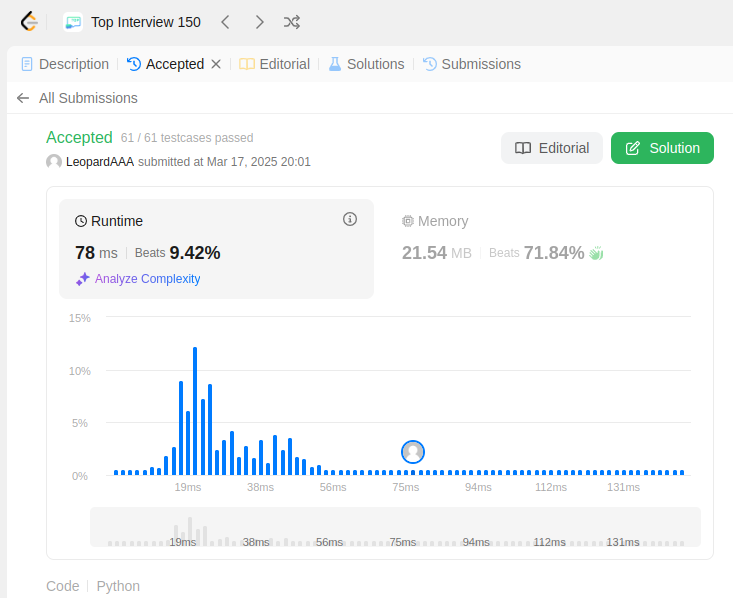Switch to the Description tab
This screenshot has height=598, width=733.
click(x=65, y=64)
